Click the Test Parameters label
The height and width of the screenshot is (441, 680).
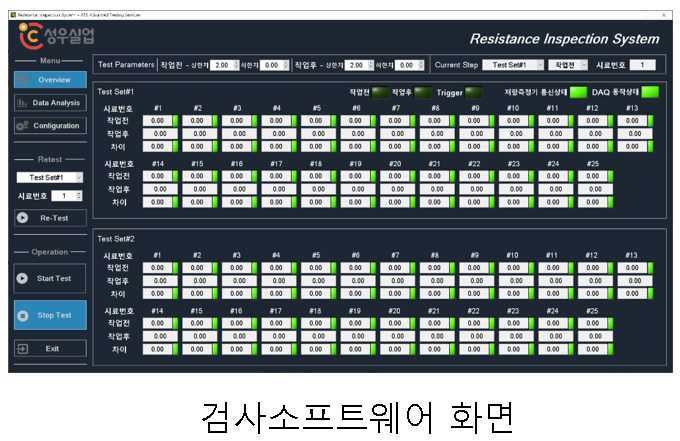126,65
